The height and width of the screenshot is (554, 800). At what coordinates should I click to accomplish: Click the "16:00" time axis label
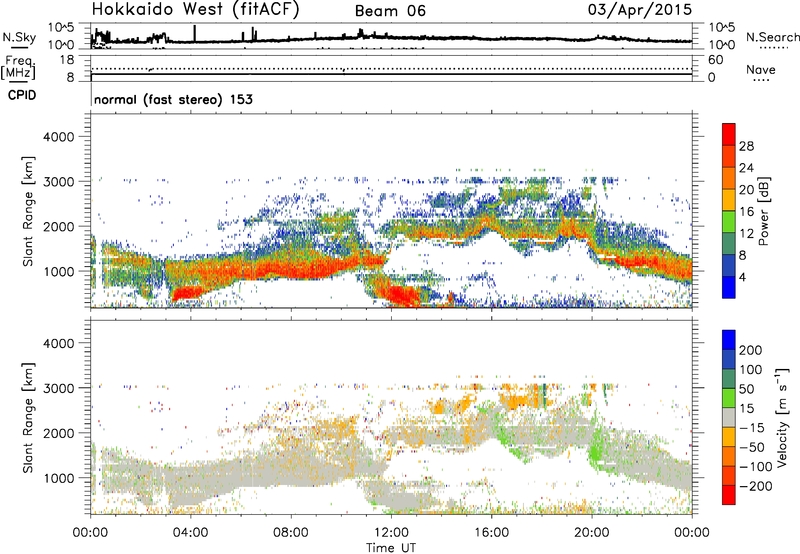(491, 533)
